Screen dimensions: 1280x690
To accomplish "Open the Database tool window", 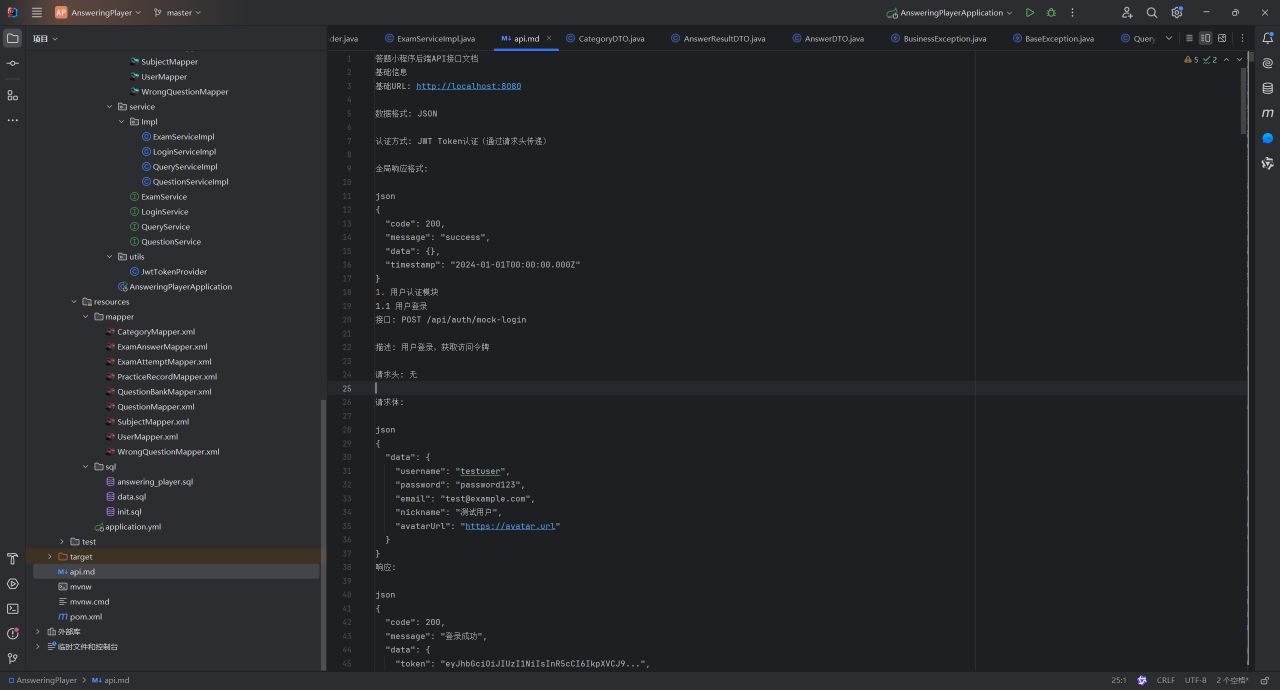I will [1268, 88].
